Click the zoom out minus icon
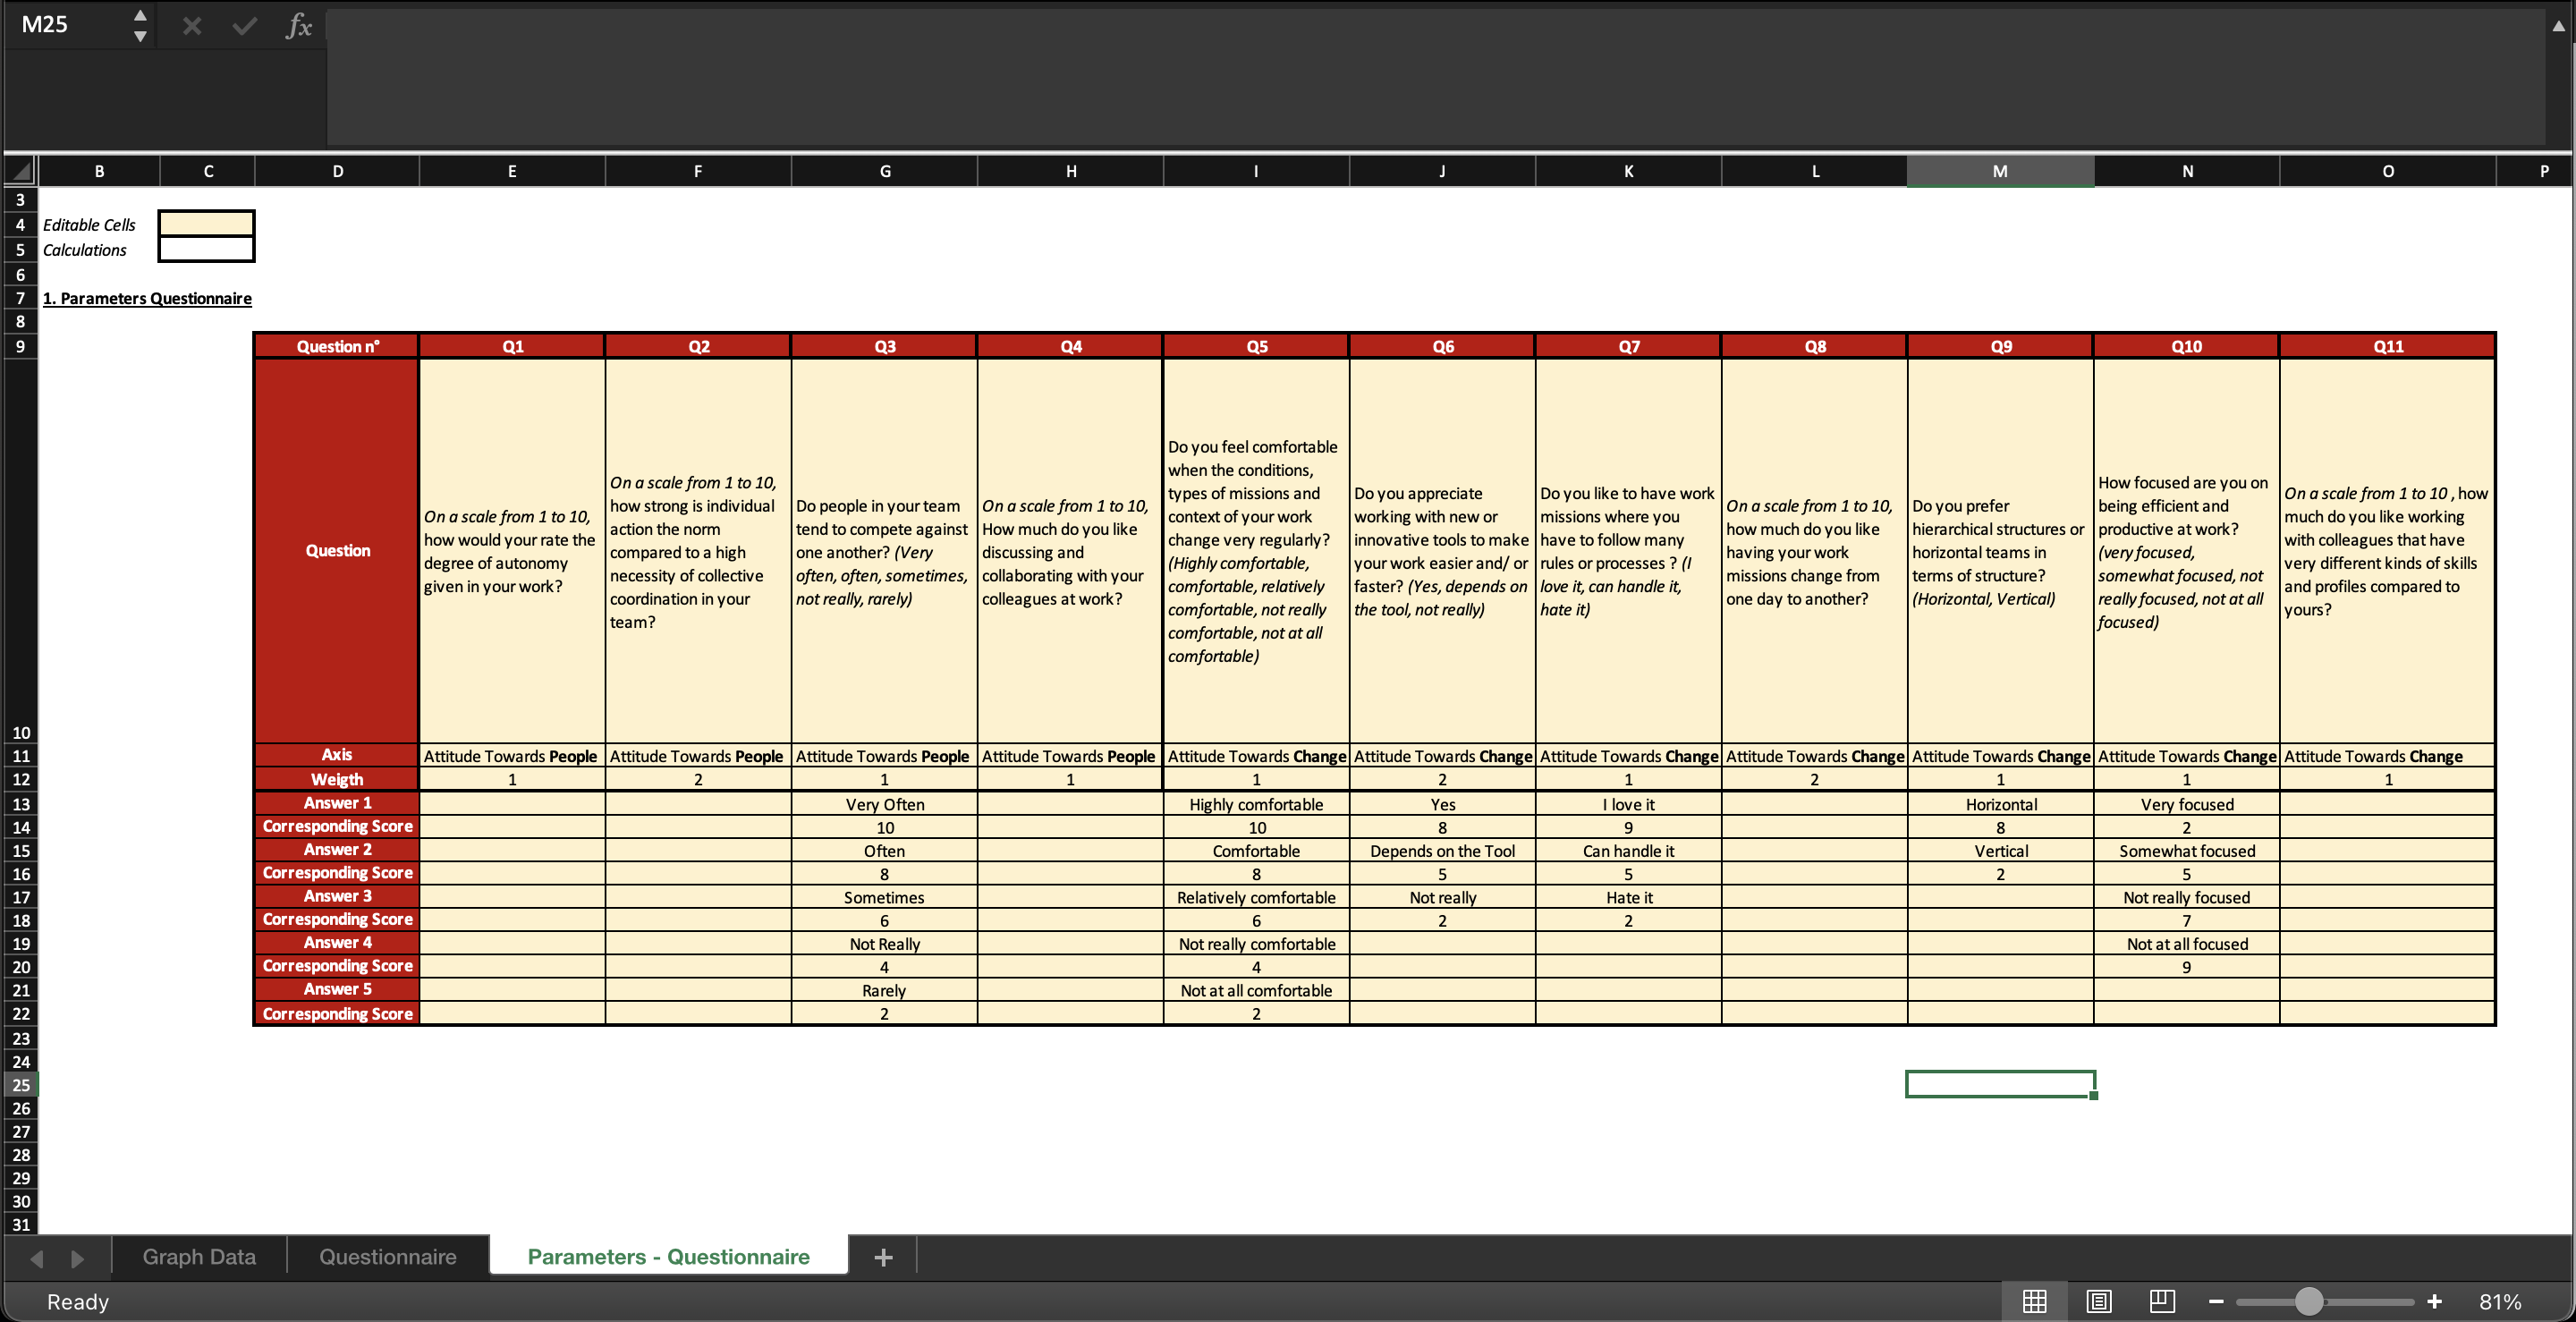 tap(2216, 1301)
